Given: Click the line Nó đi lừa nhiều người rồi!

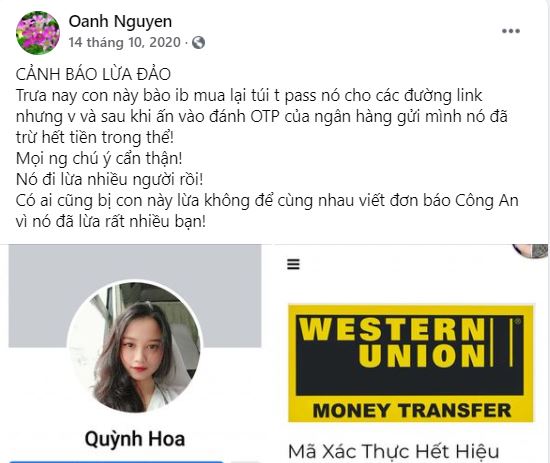Looking at the screenshot, I should coord(109,180).
